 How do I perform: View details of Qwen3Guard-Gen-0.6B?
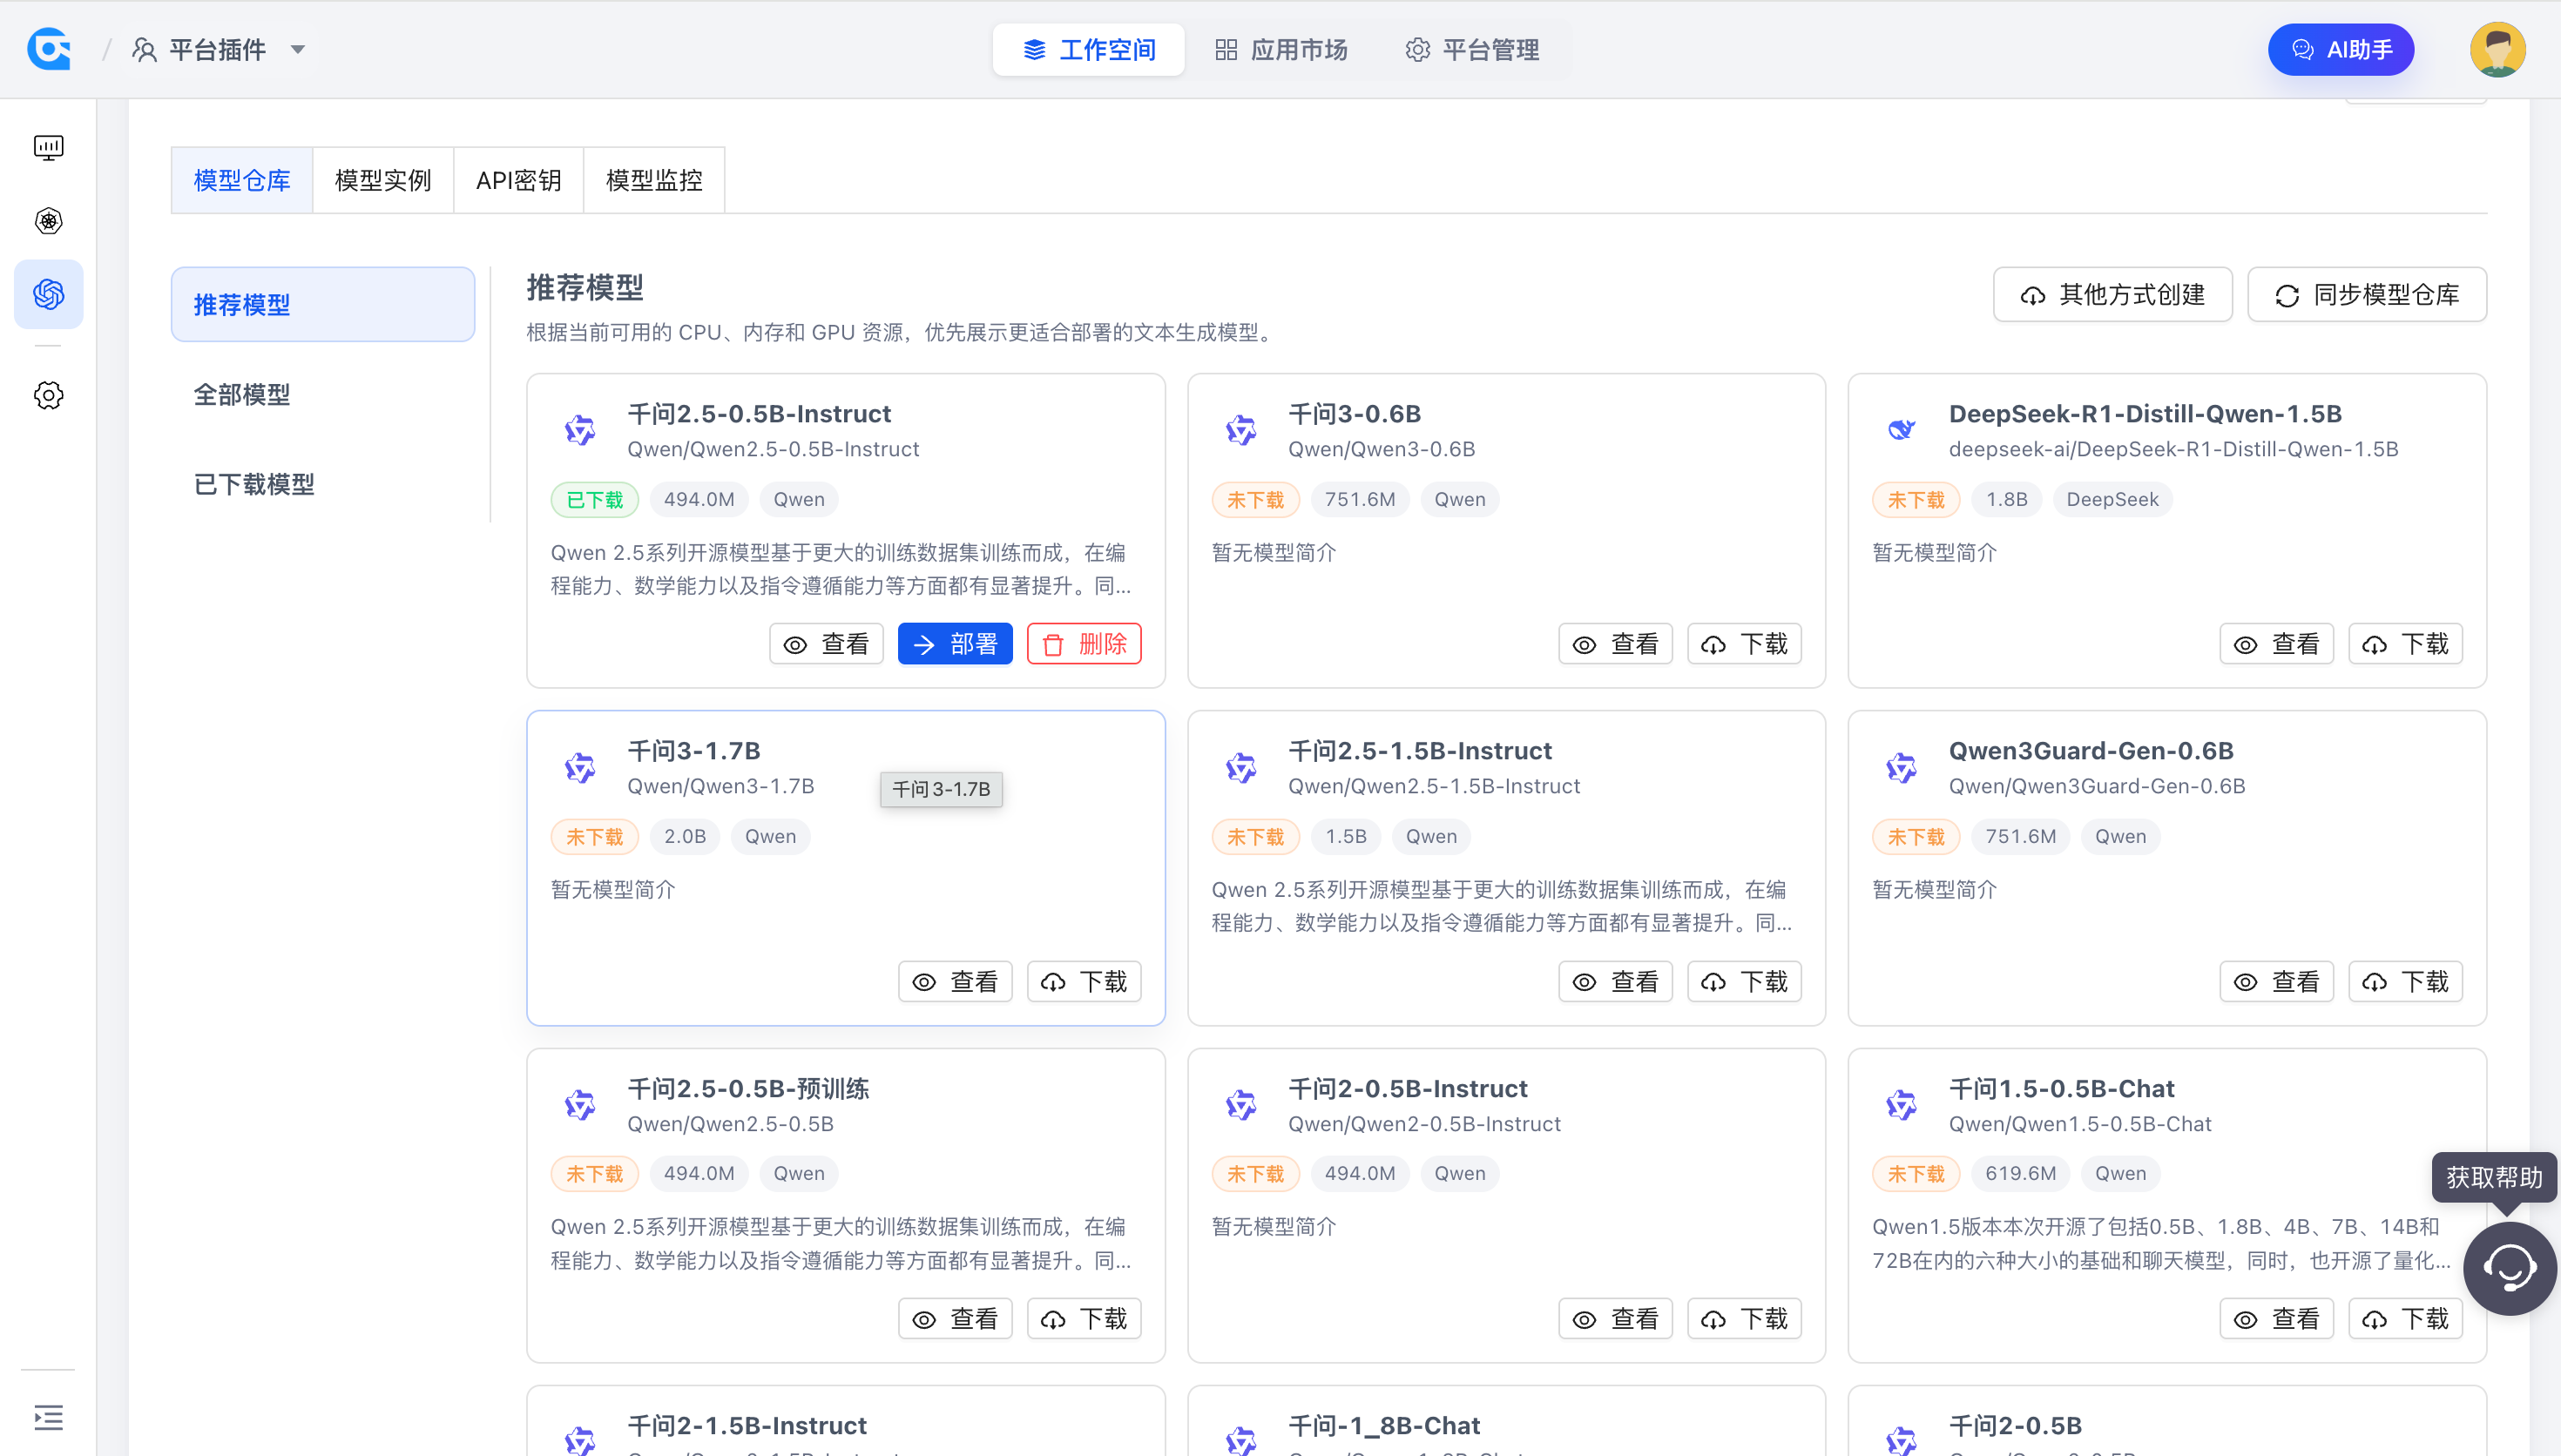click(x=2276, y=981)
